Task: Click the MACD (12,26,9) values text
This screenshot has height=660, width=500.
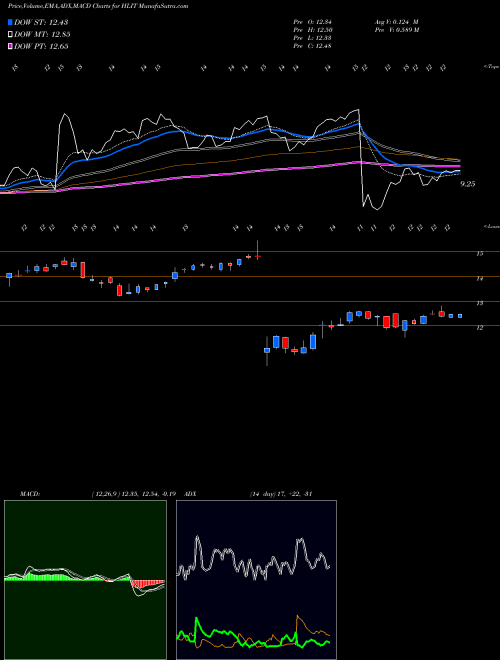Action: point(133,494)
